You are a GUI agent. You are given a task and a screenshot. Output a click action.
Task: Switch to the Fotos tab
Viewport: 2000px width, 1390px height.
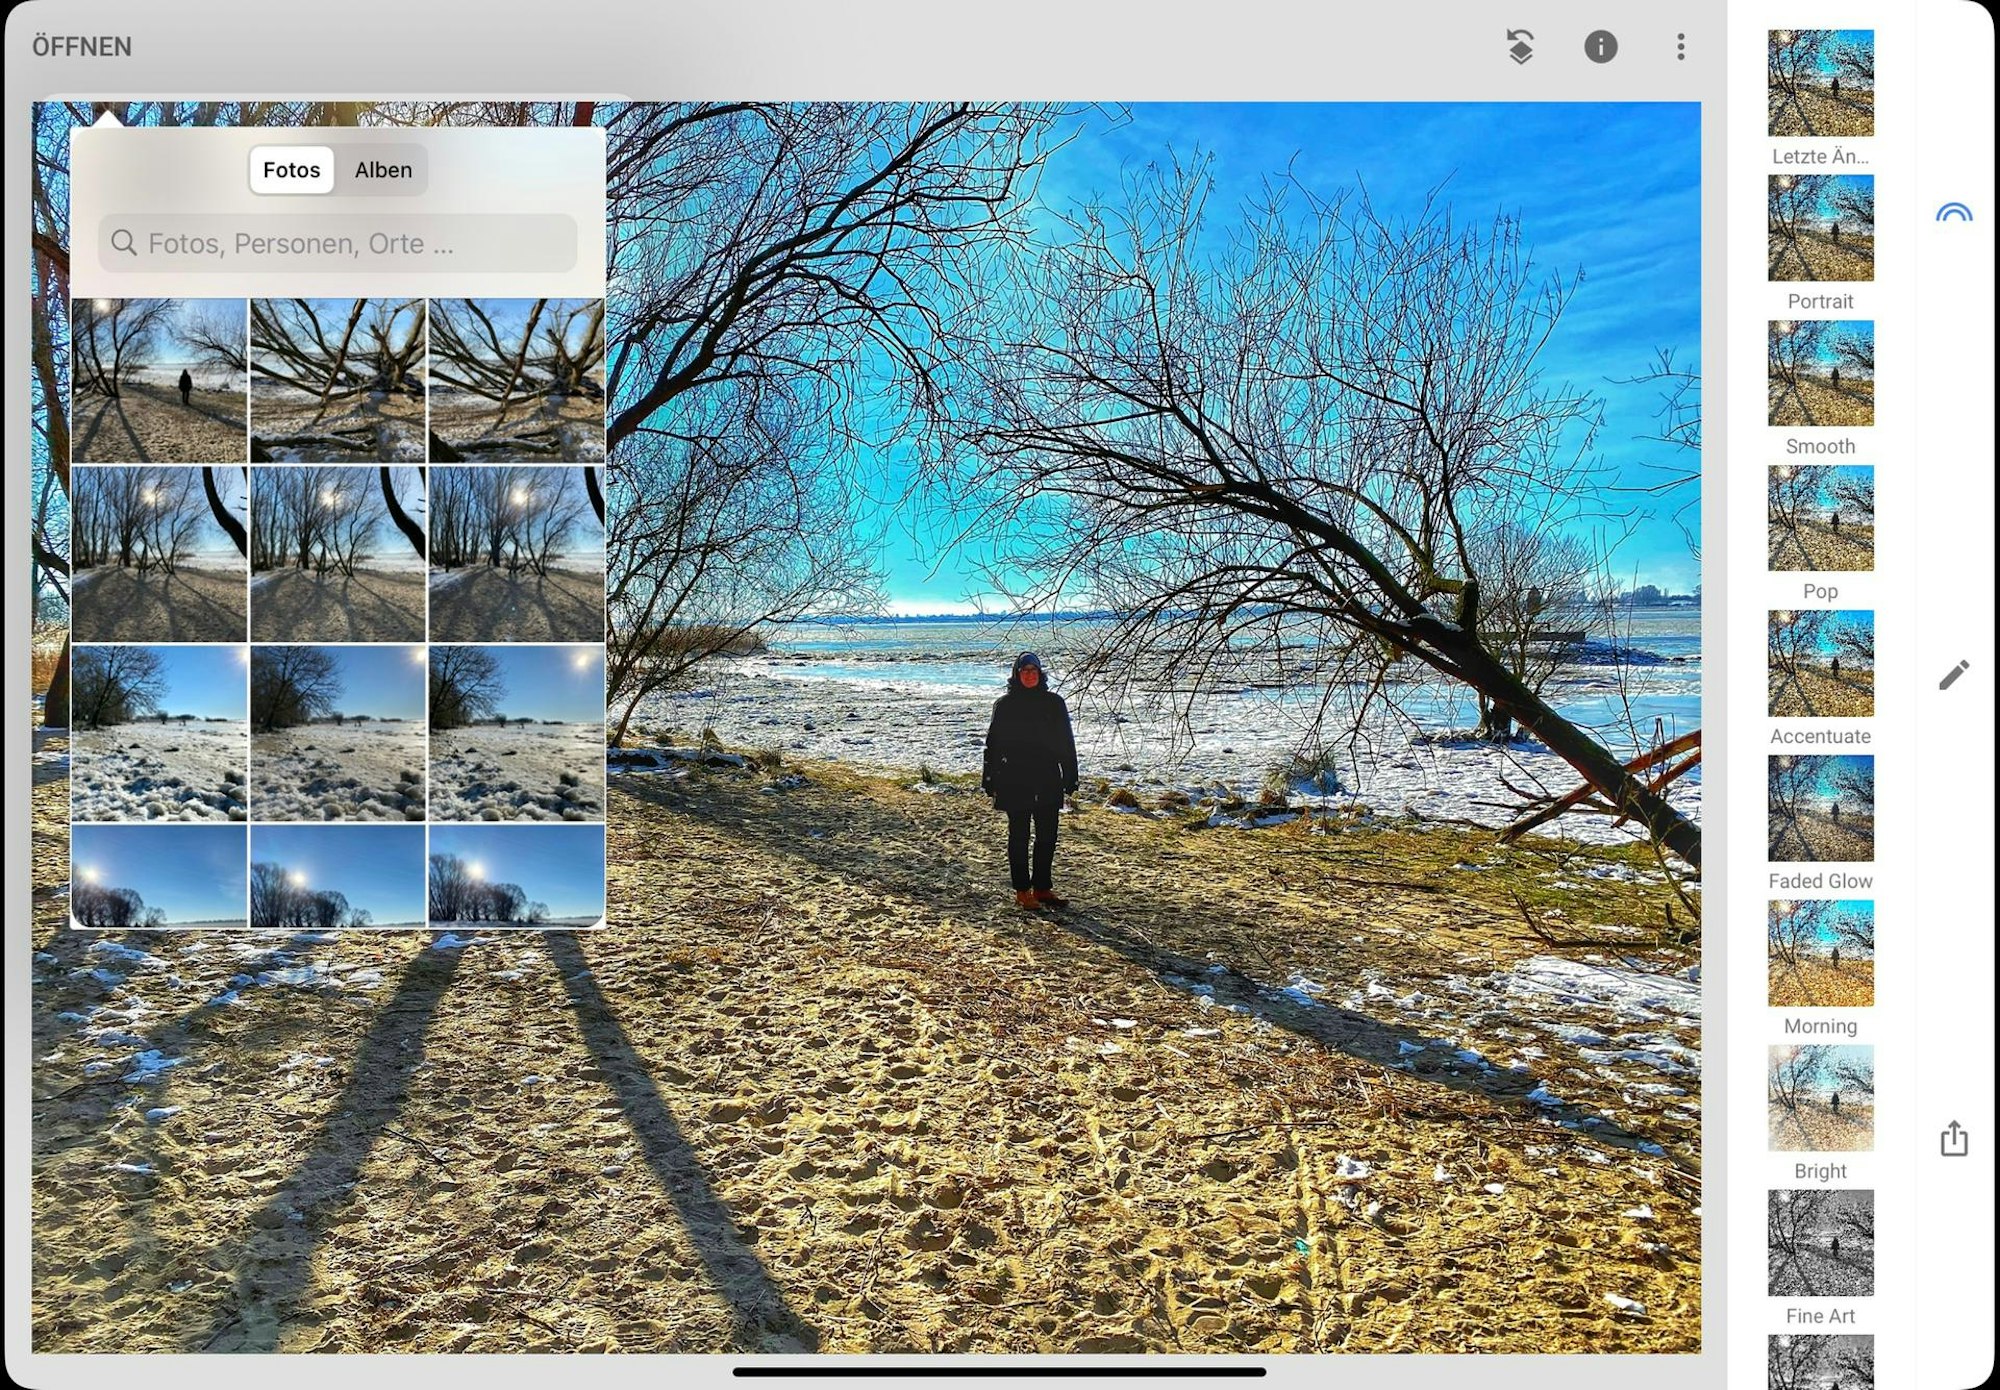(291, 170)
